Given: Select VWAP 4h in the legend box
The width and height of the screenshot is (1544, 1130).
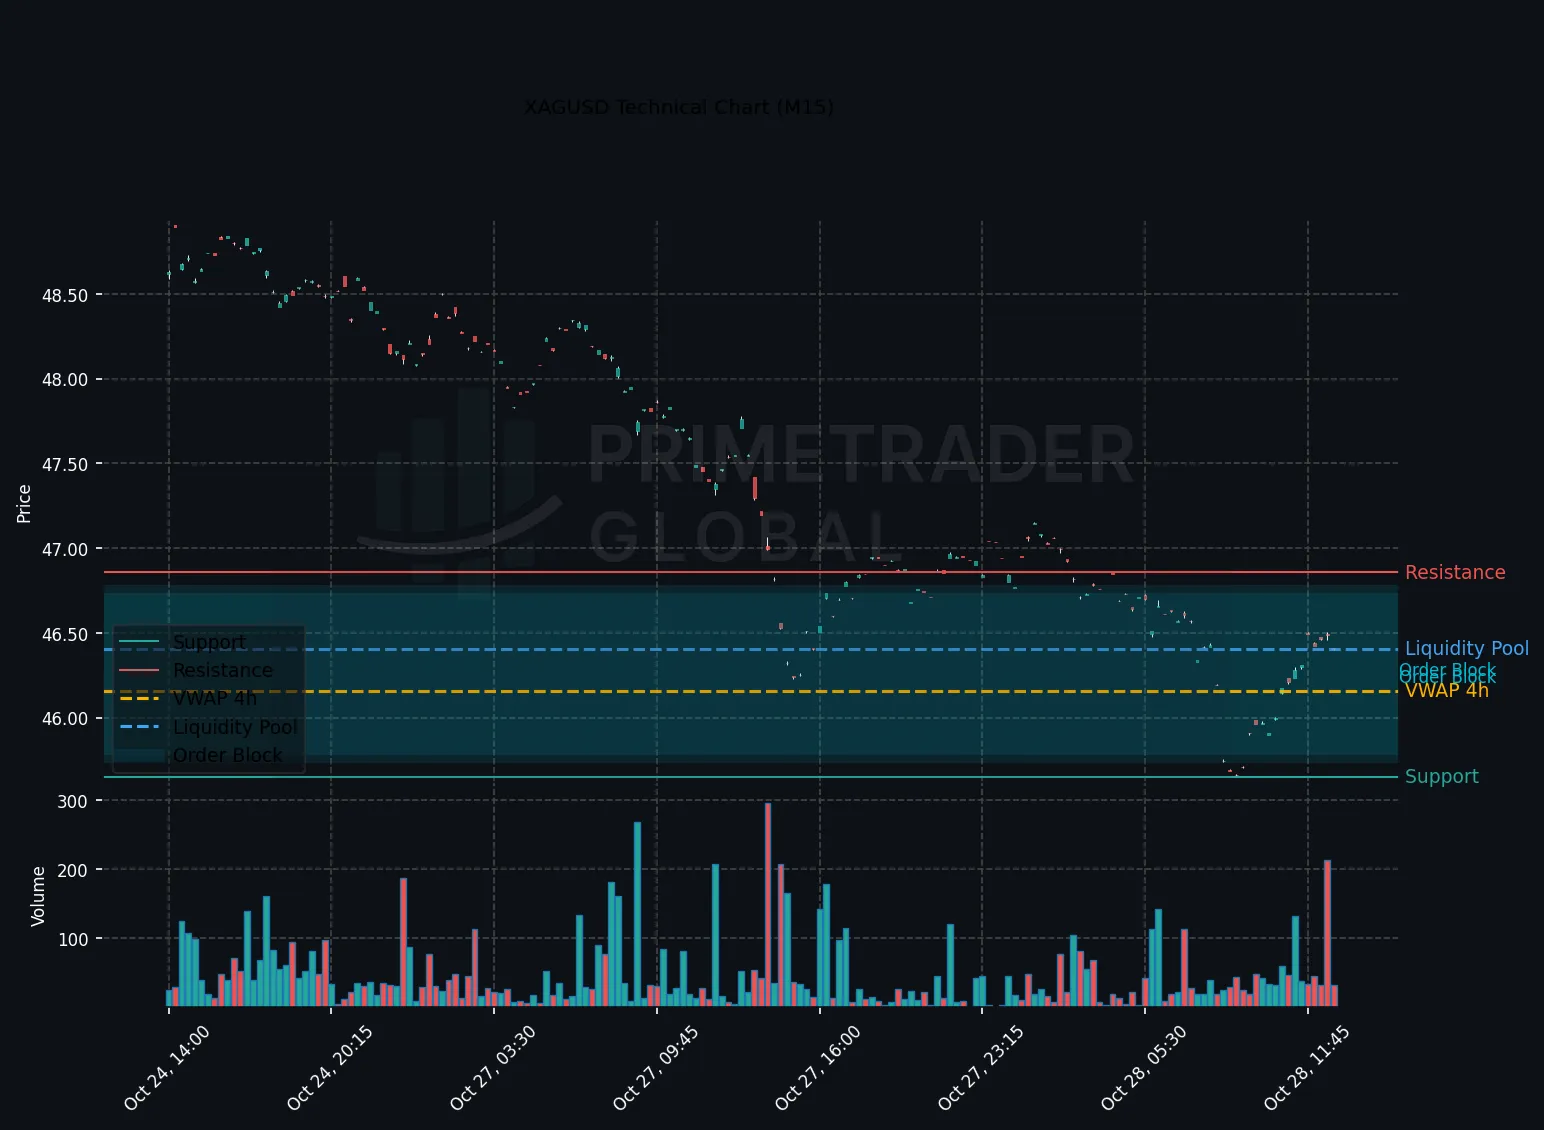Looking at the screenshot, I should (214, 698).
